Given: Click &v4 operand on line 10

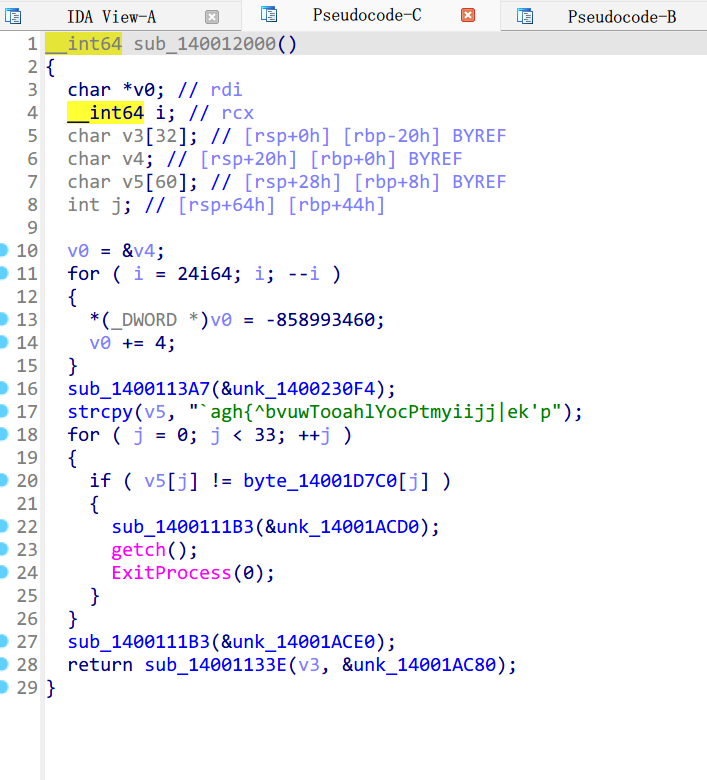Looking at the screenshot, I should 139,251.
